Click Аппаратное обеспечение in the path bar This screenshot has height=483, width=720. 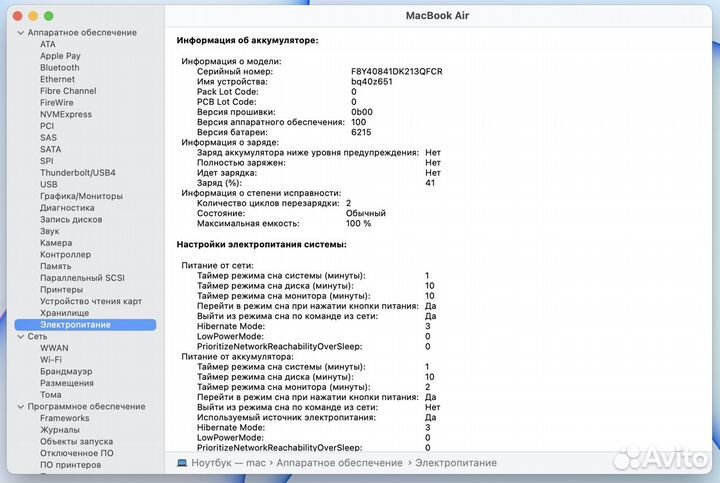tap(338, 462)
